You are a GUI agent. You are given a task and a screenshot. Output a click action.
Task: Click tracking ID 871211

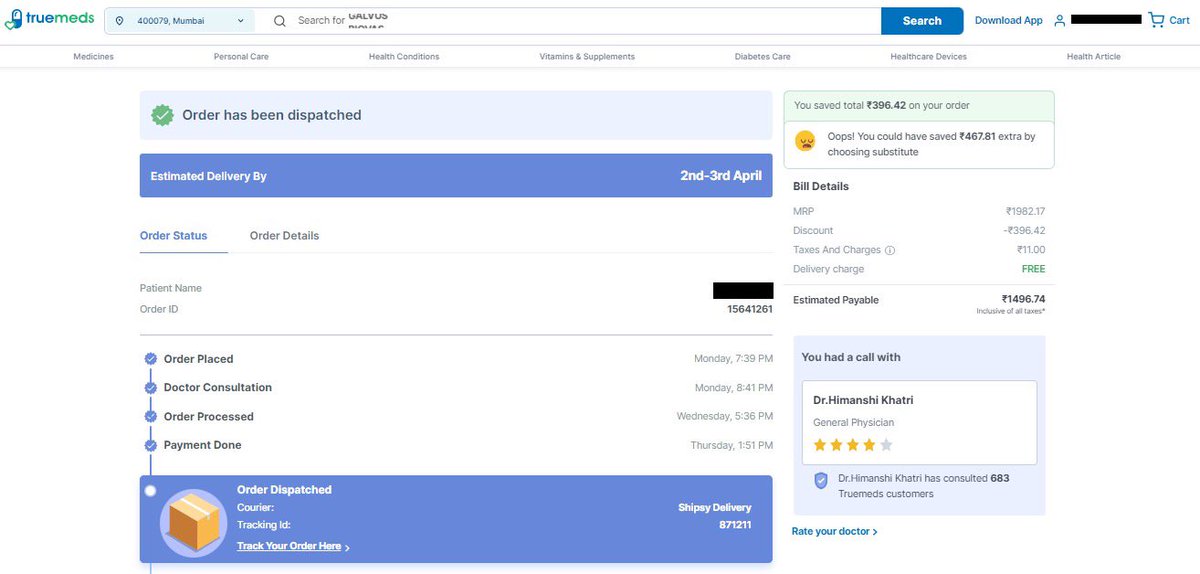point(735,524)
